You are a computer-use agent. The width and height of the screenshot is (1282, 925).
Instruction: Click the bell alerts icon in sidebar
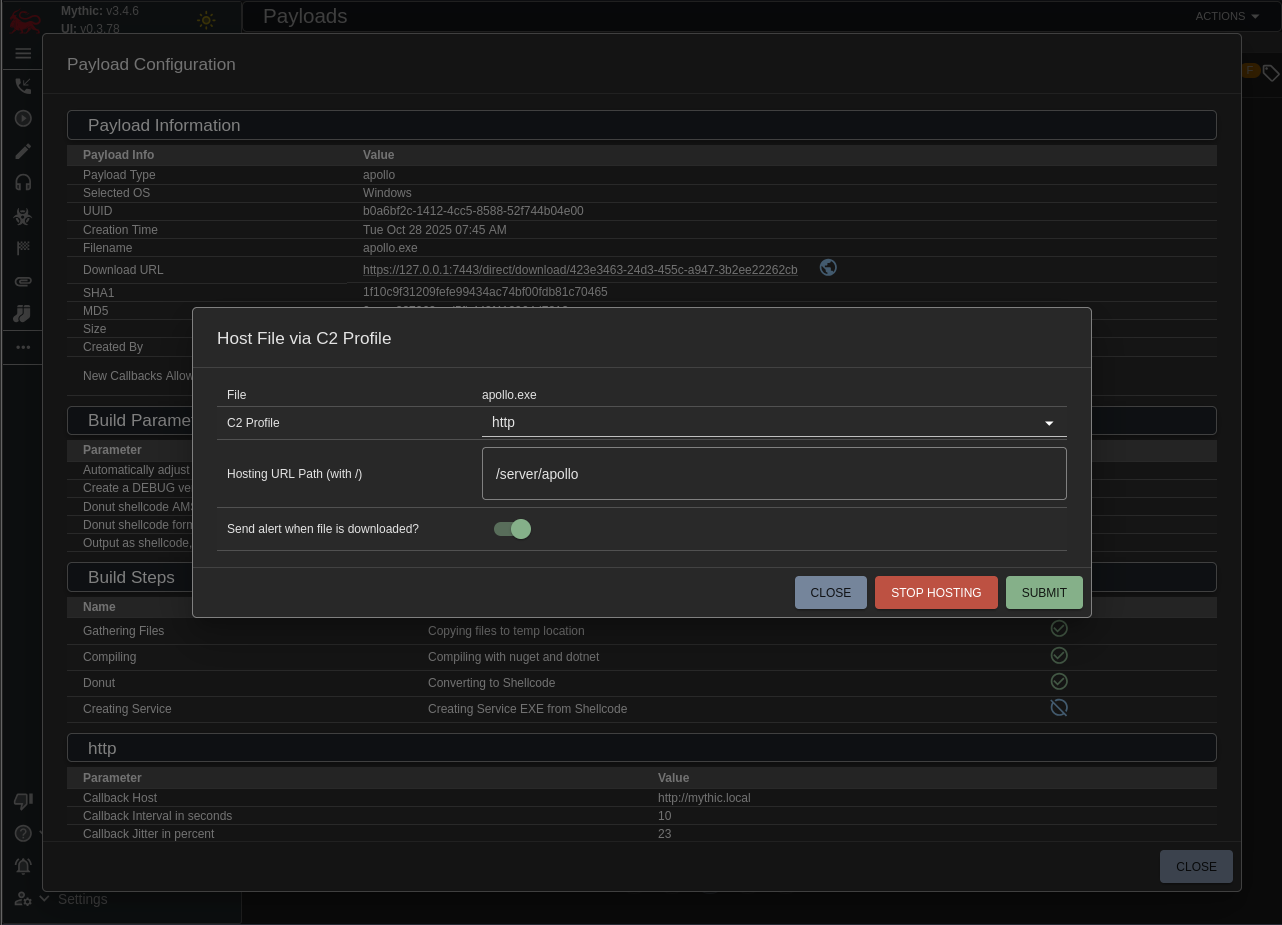(23, 866)
